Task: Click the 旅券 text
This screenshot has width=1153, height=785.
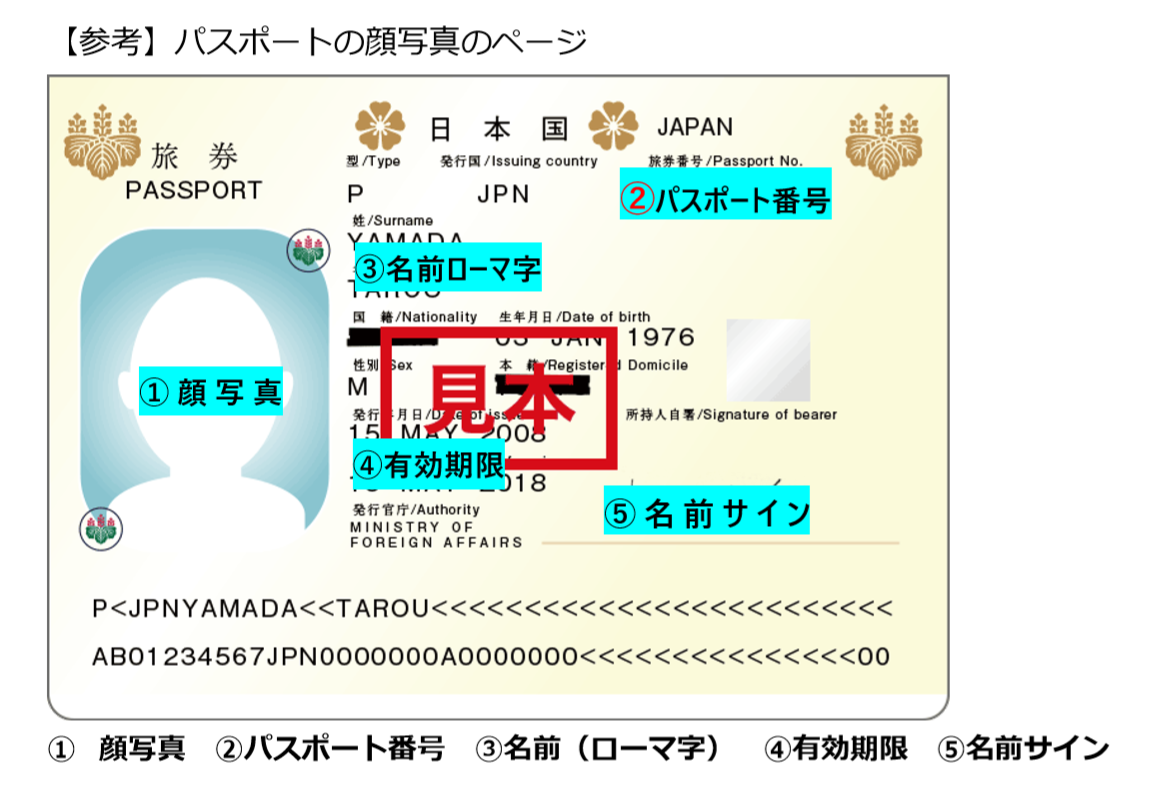Action: point(195,157)
